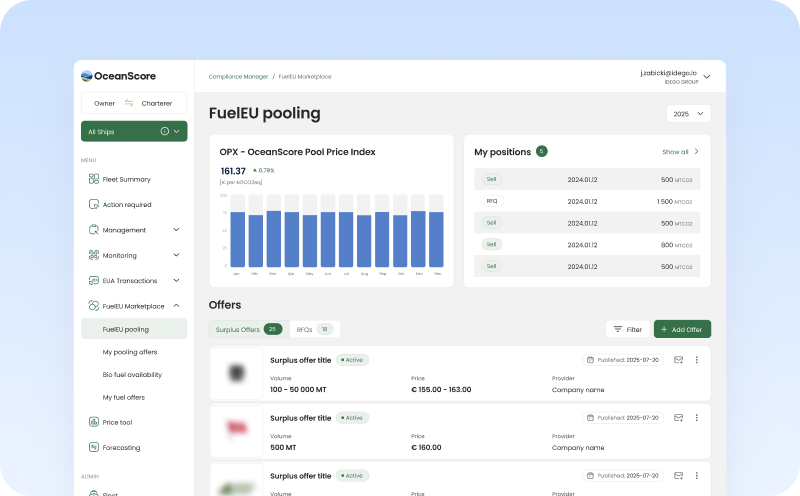Viewport: 800px width, 496px height.
Task: Collapse the FuelEU Marketplace section
Action: (x=176, y=306)
